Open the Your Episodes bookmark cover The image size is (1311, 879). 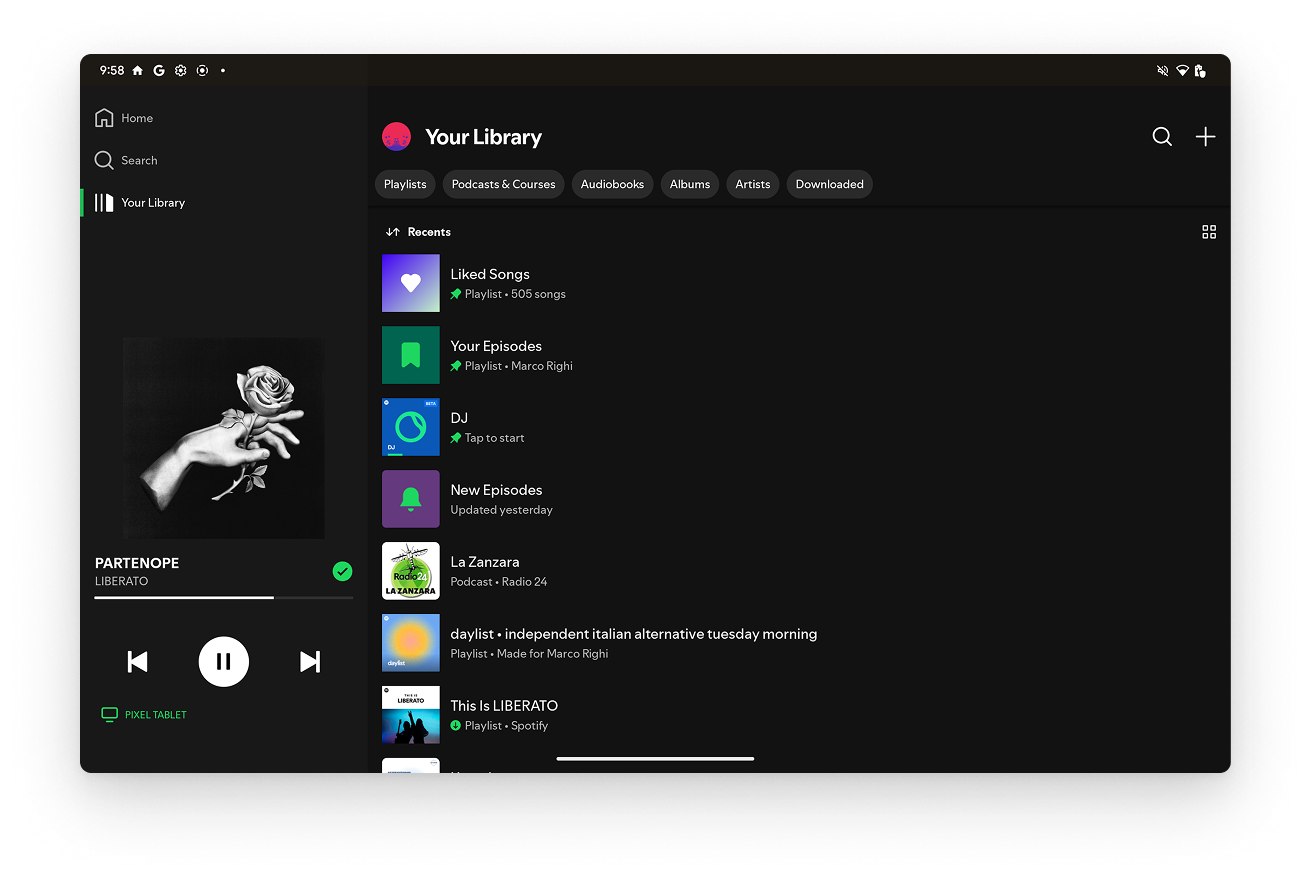411,355
